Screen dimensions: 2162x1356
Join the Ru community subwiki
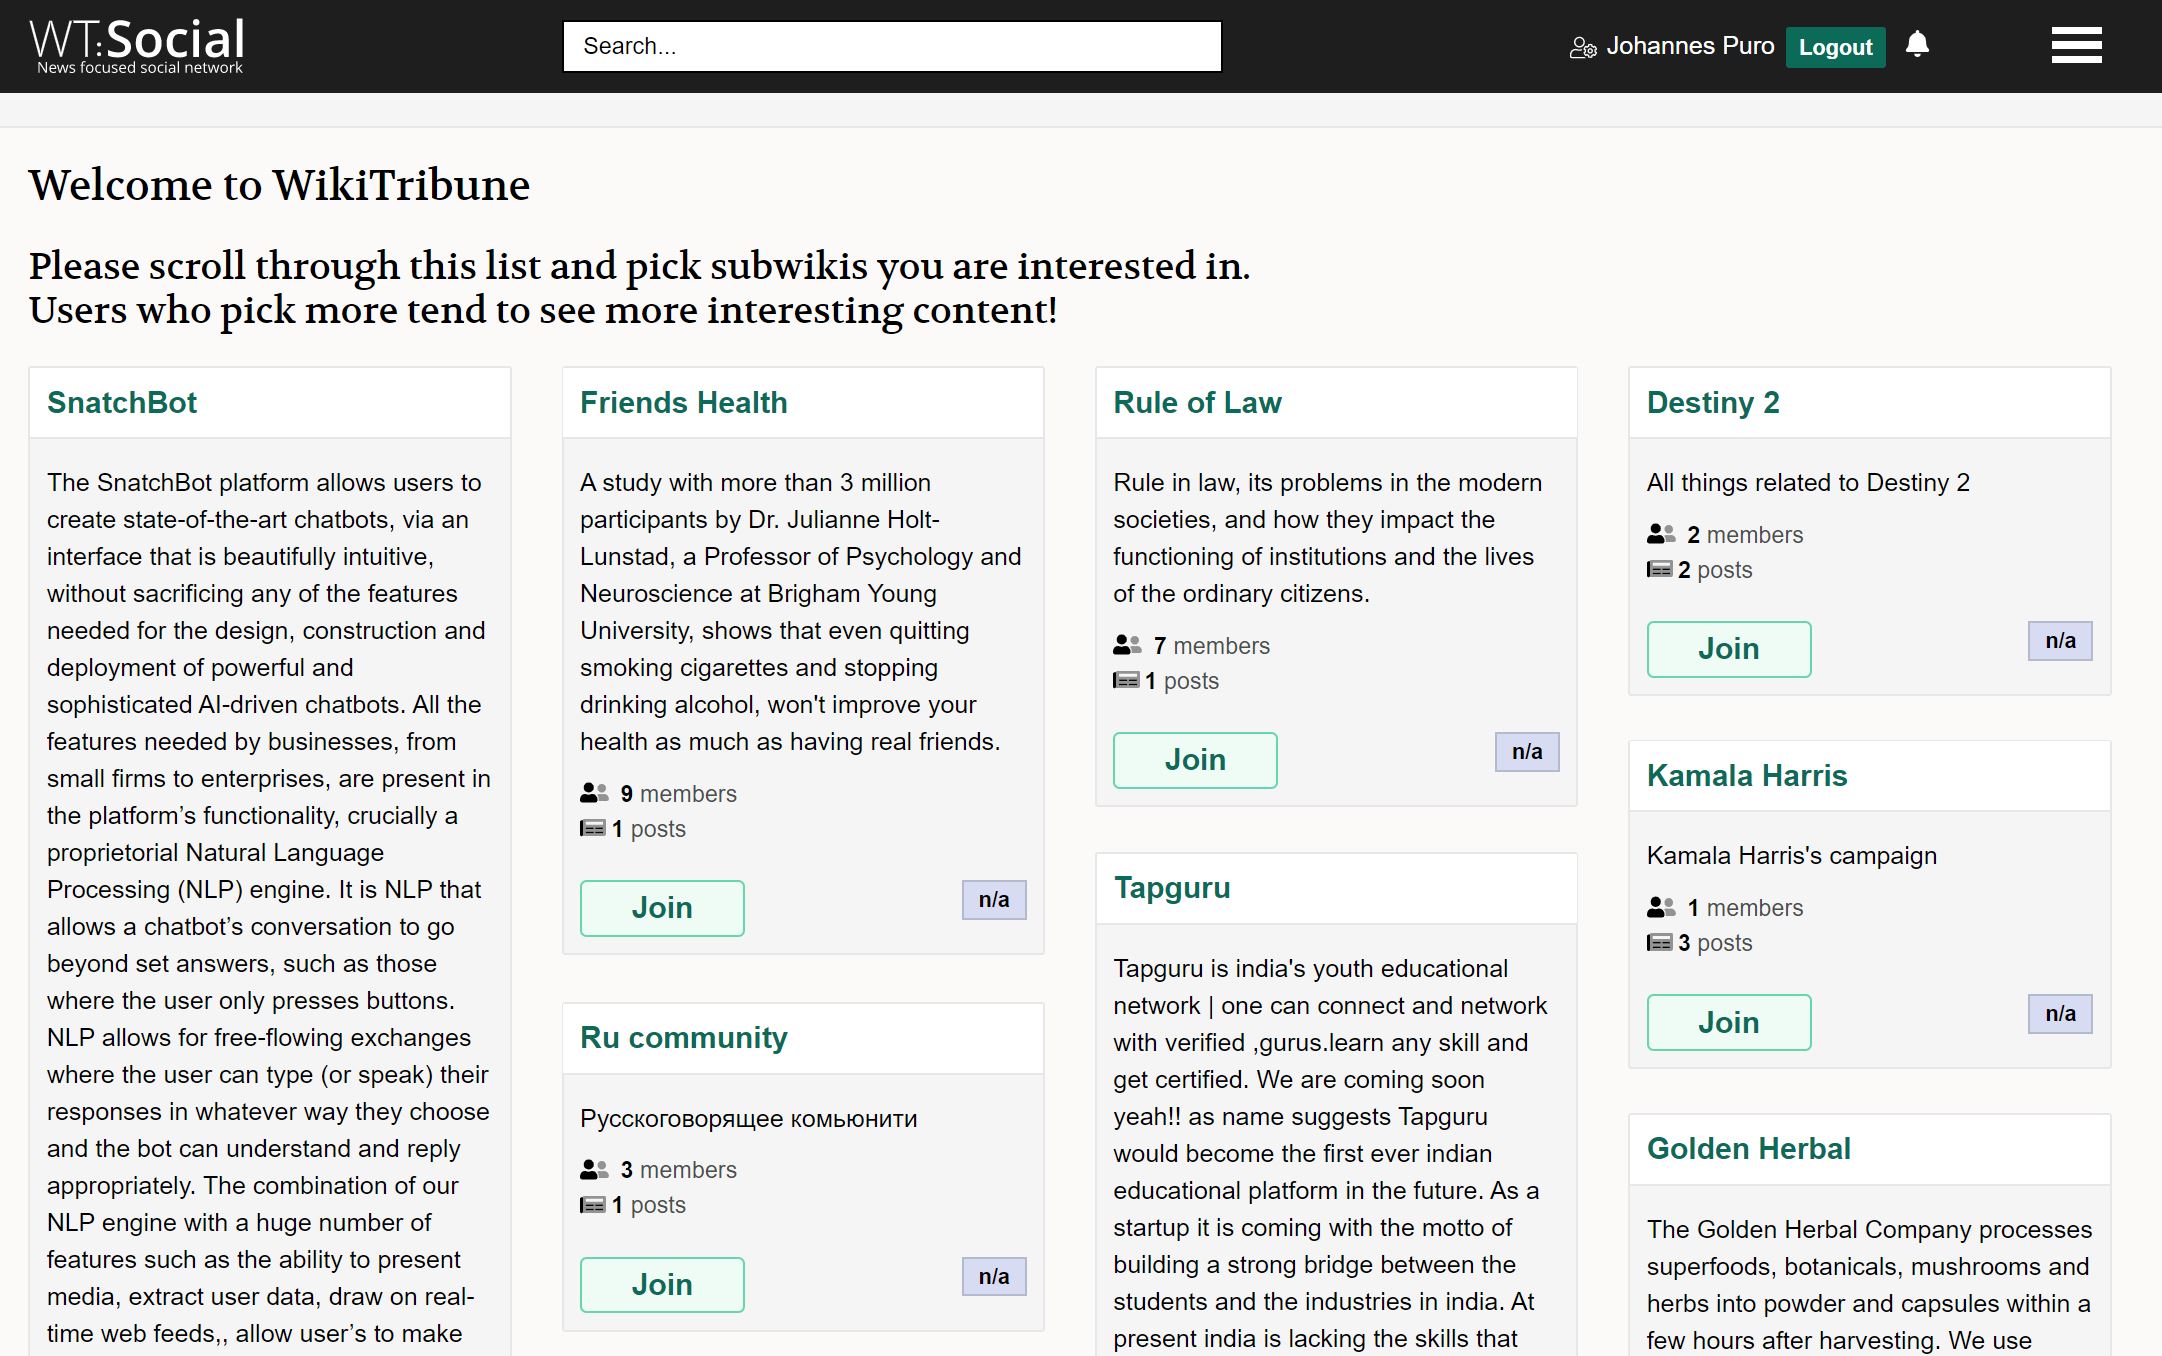662,1284
